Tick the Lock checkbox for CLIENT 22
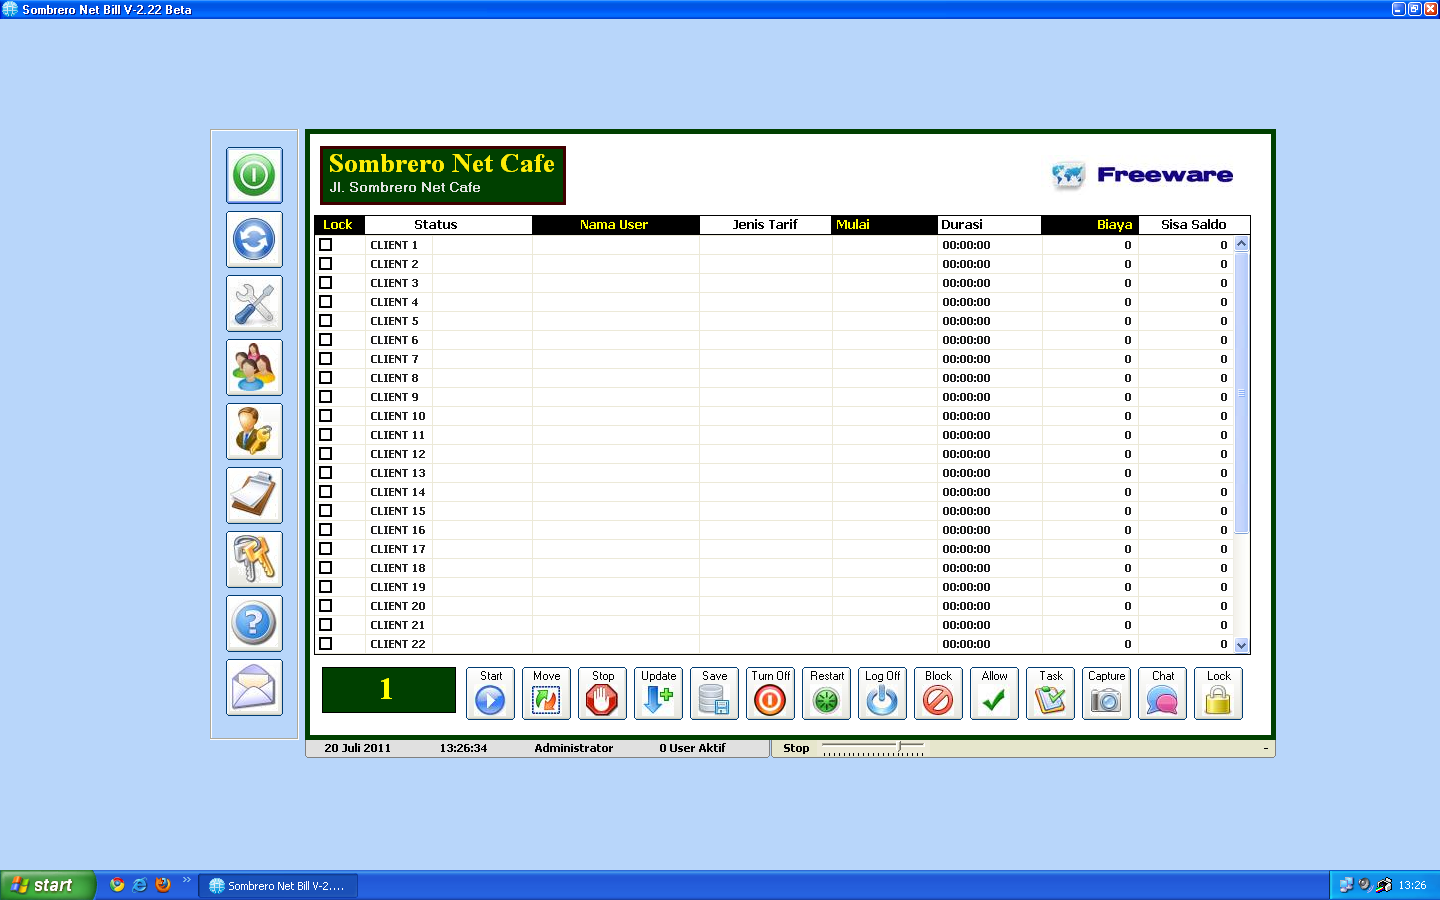The image size is (1440, 900). point(325,644)
